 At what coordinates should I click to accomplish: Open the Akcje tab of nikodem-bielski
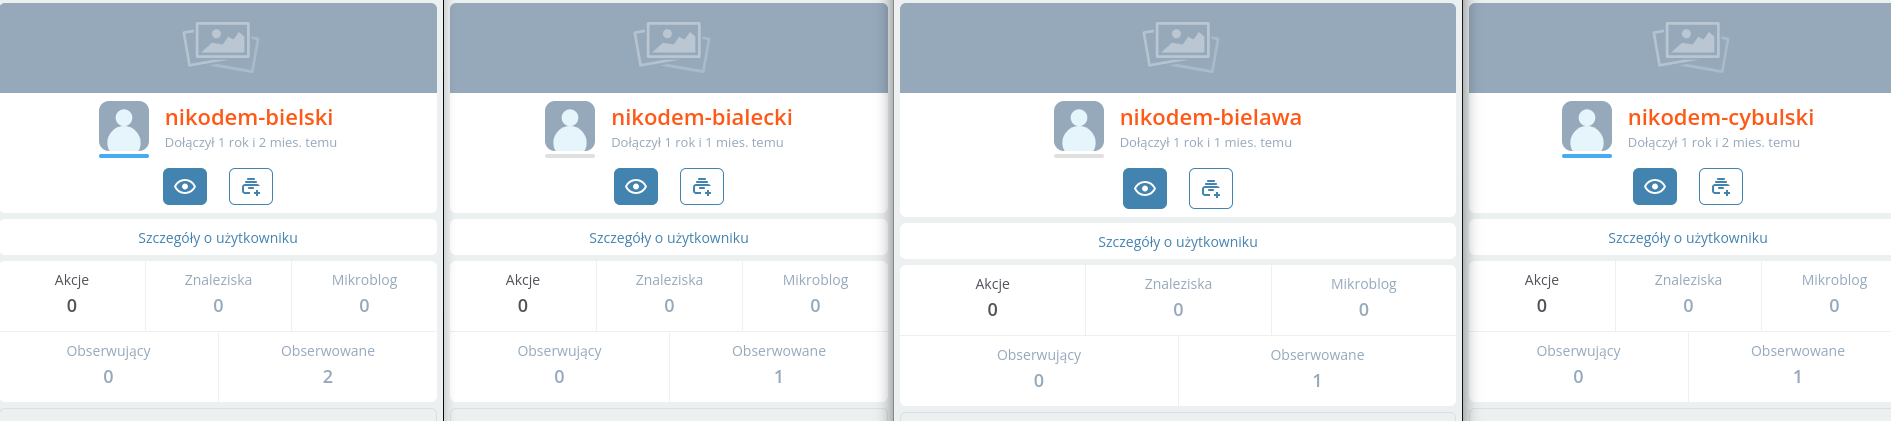point(72,293)
